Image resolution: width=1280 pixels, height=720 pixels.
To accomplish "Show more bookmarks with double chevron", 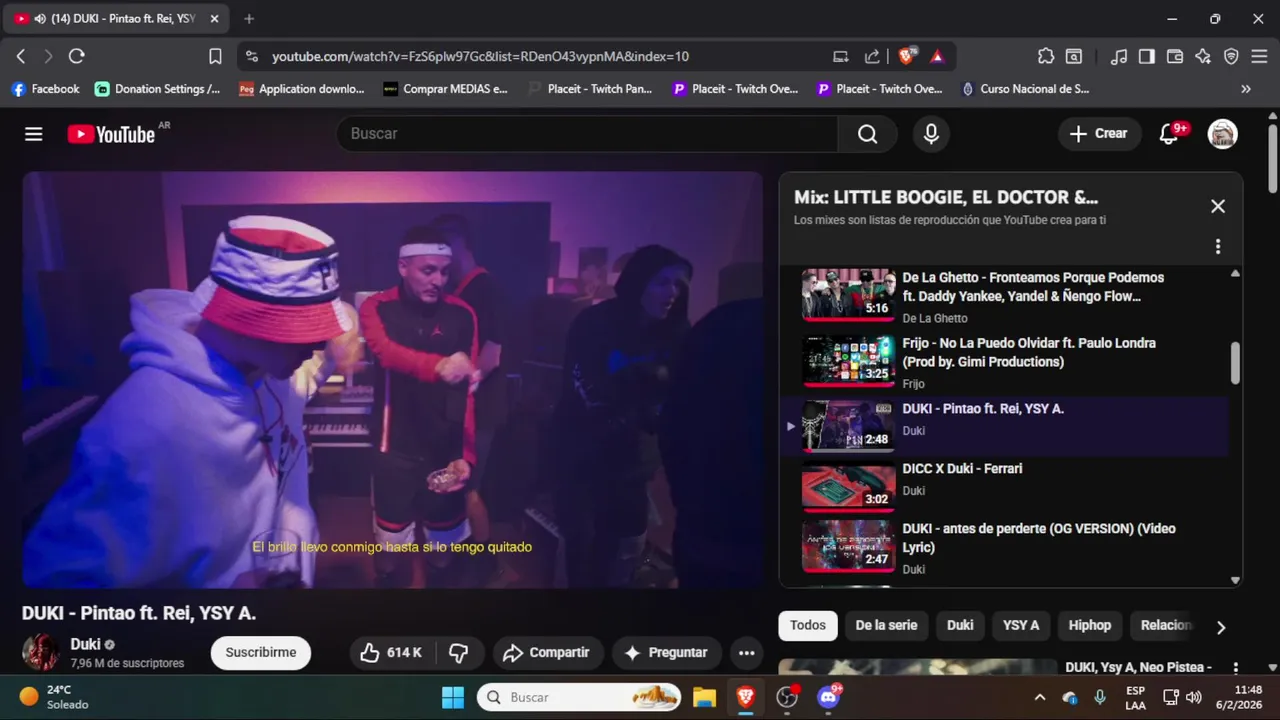I will click(x=1246, y=89).
